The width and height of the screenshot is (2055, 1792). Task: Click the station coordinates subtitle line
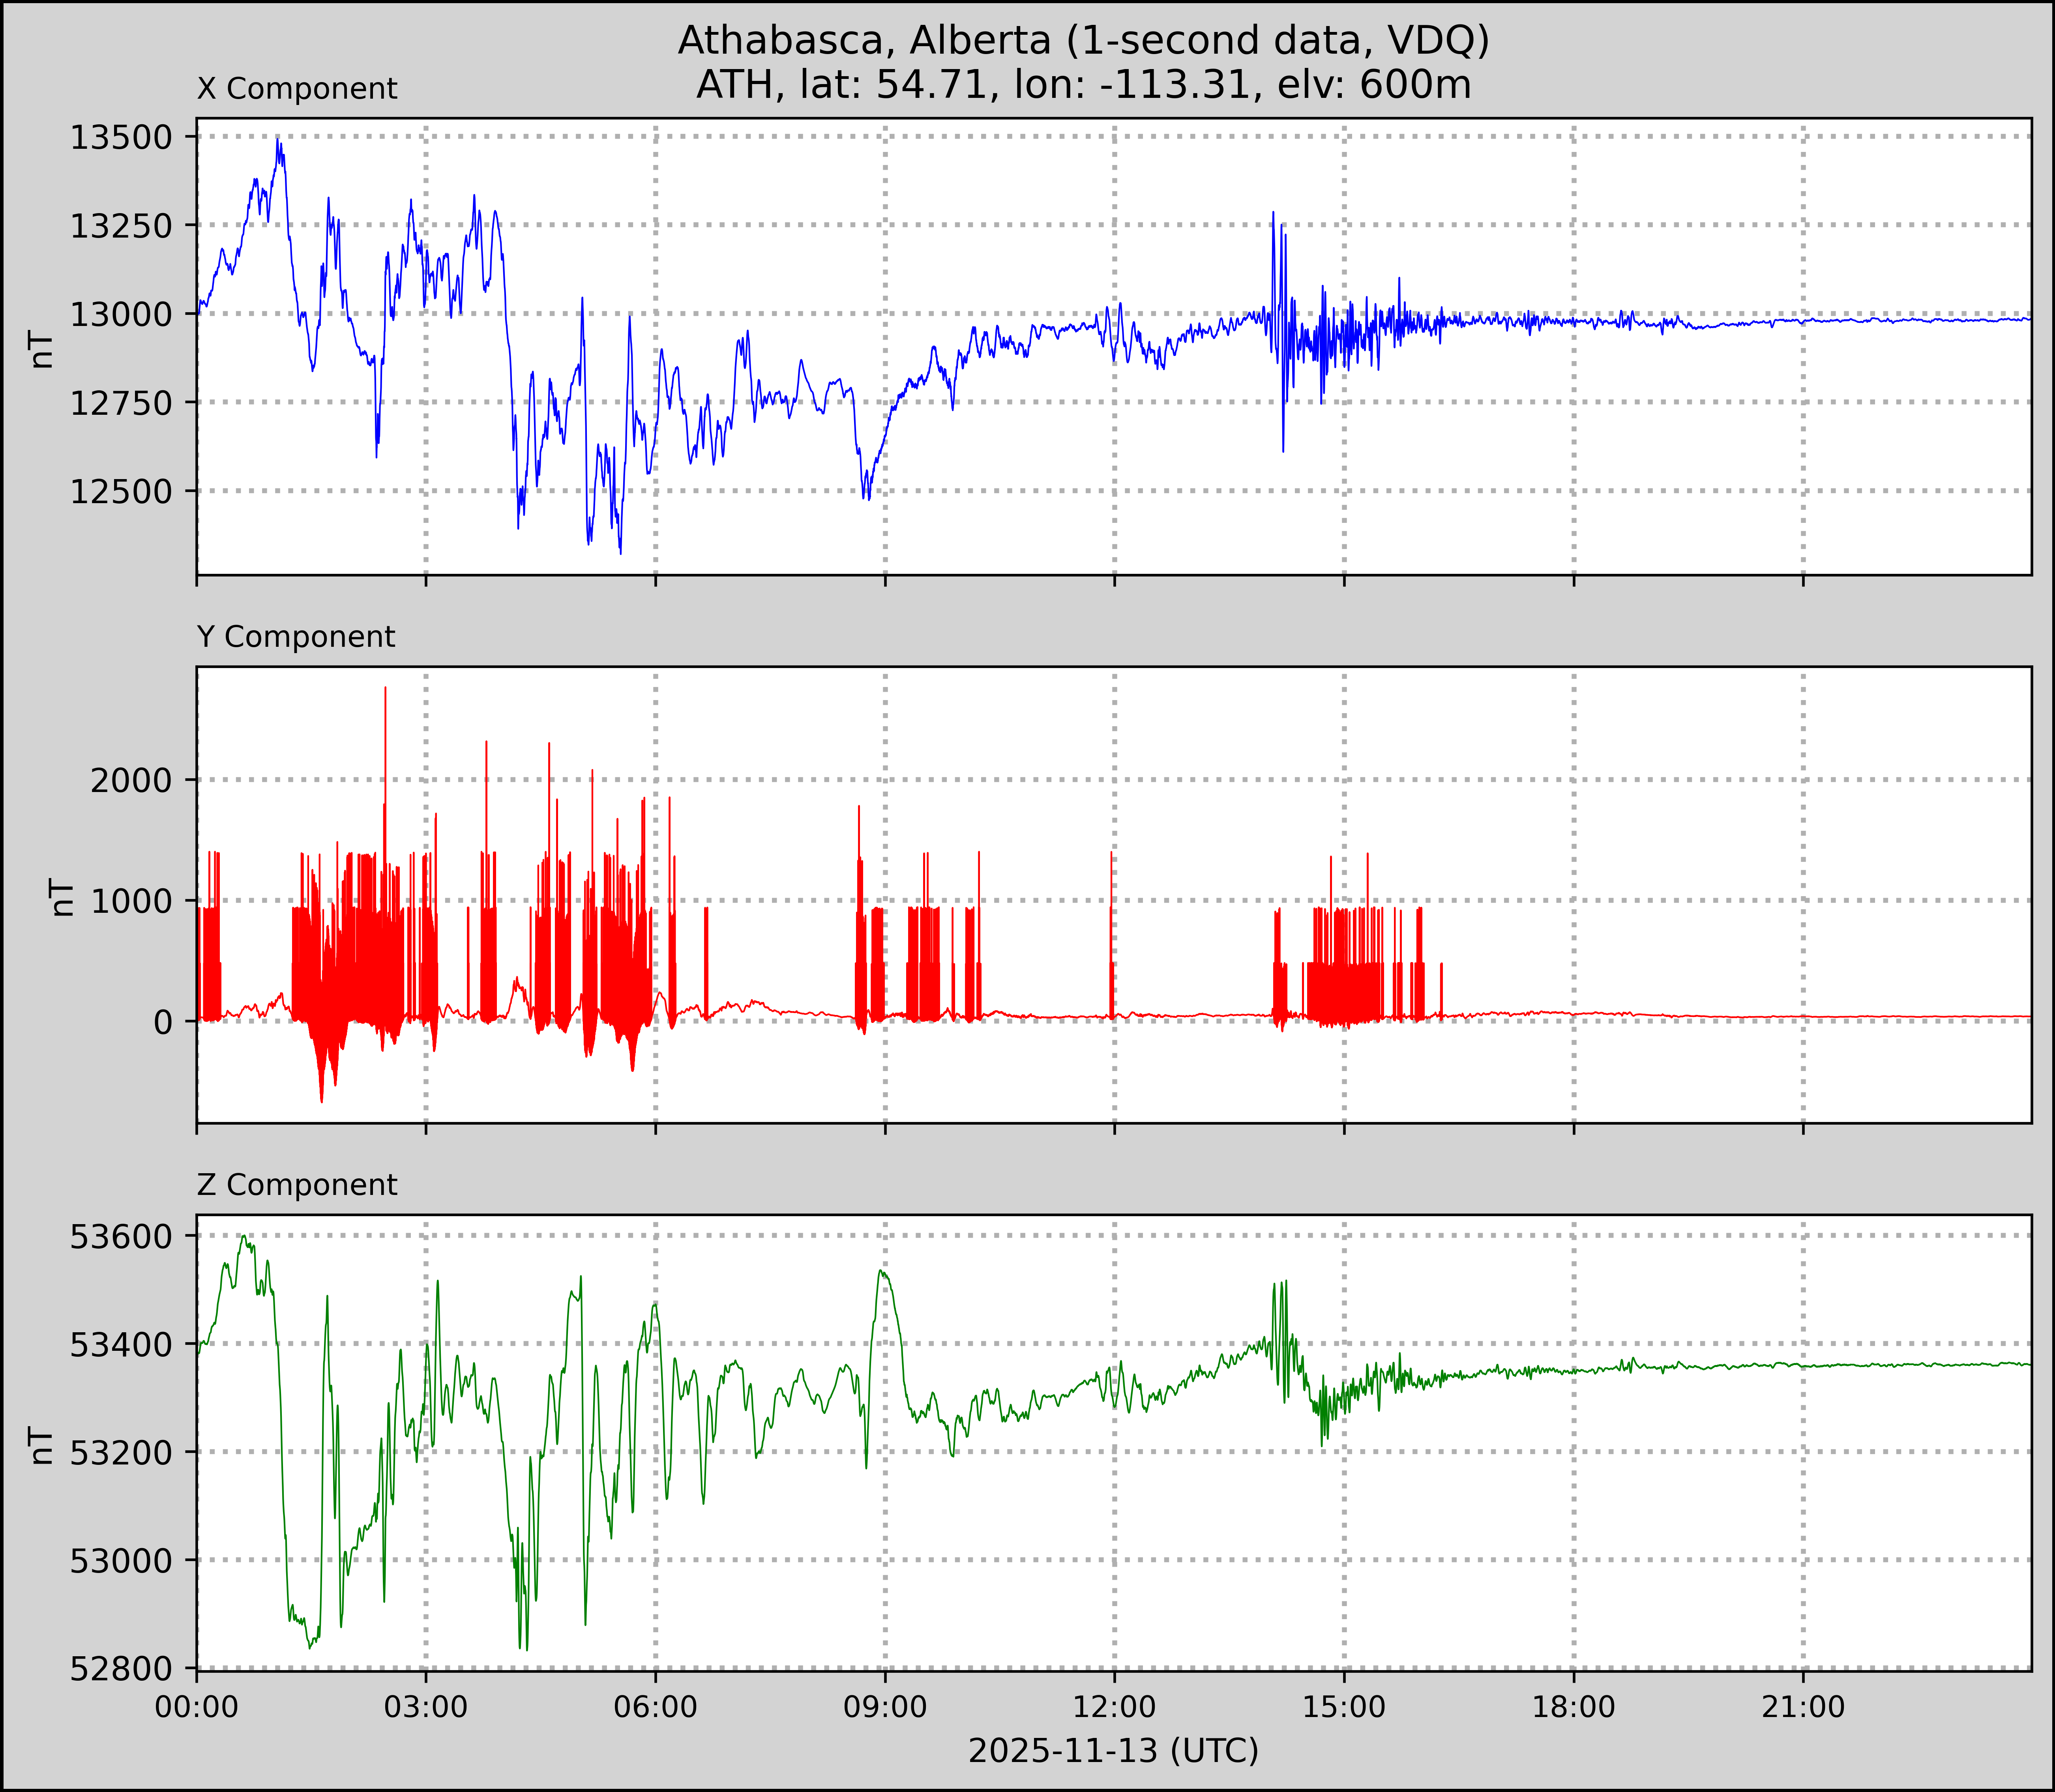[x=1083, y=84]
